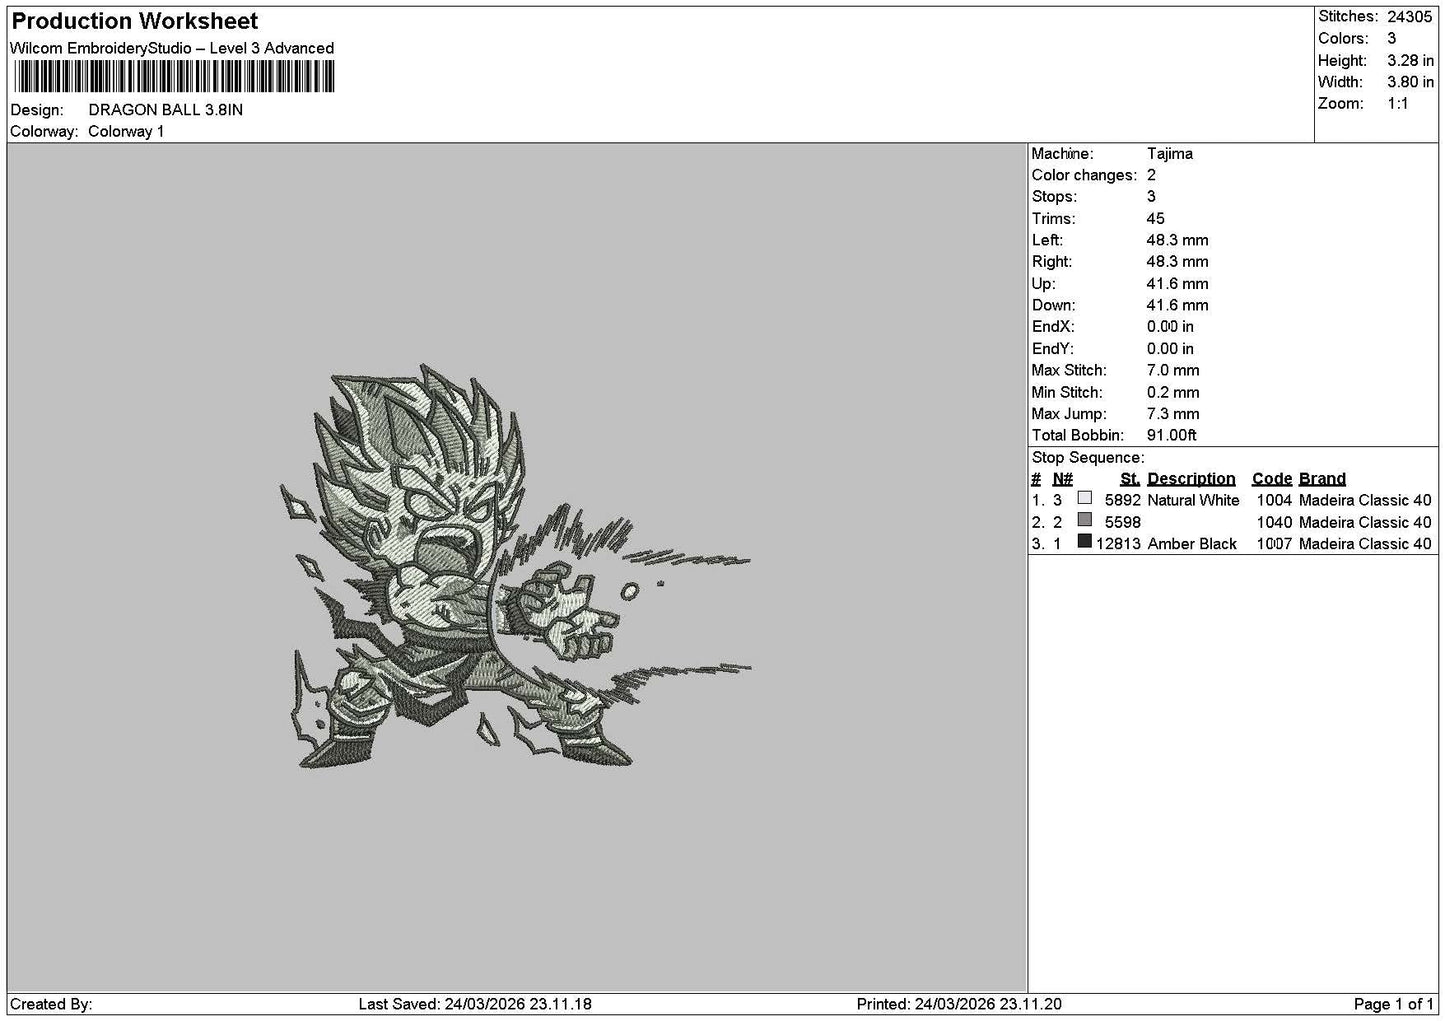Click 'Madeira Classic 40' in the Amber Black row

tap(1365, 544)
